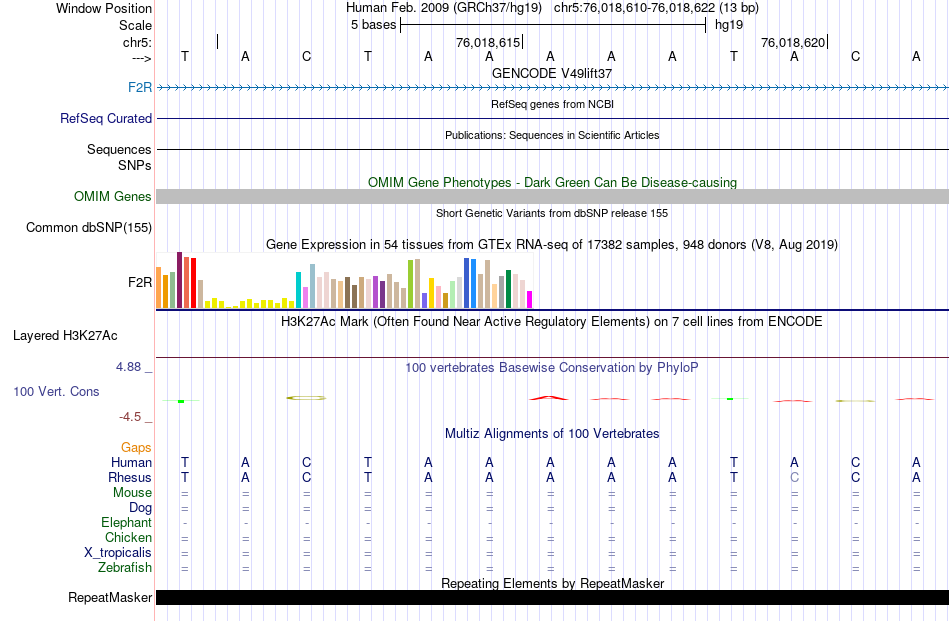The width and height of the screenshot is (950, 621).
Task: Click the SNPs track label
Action: coord(135,165)
